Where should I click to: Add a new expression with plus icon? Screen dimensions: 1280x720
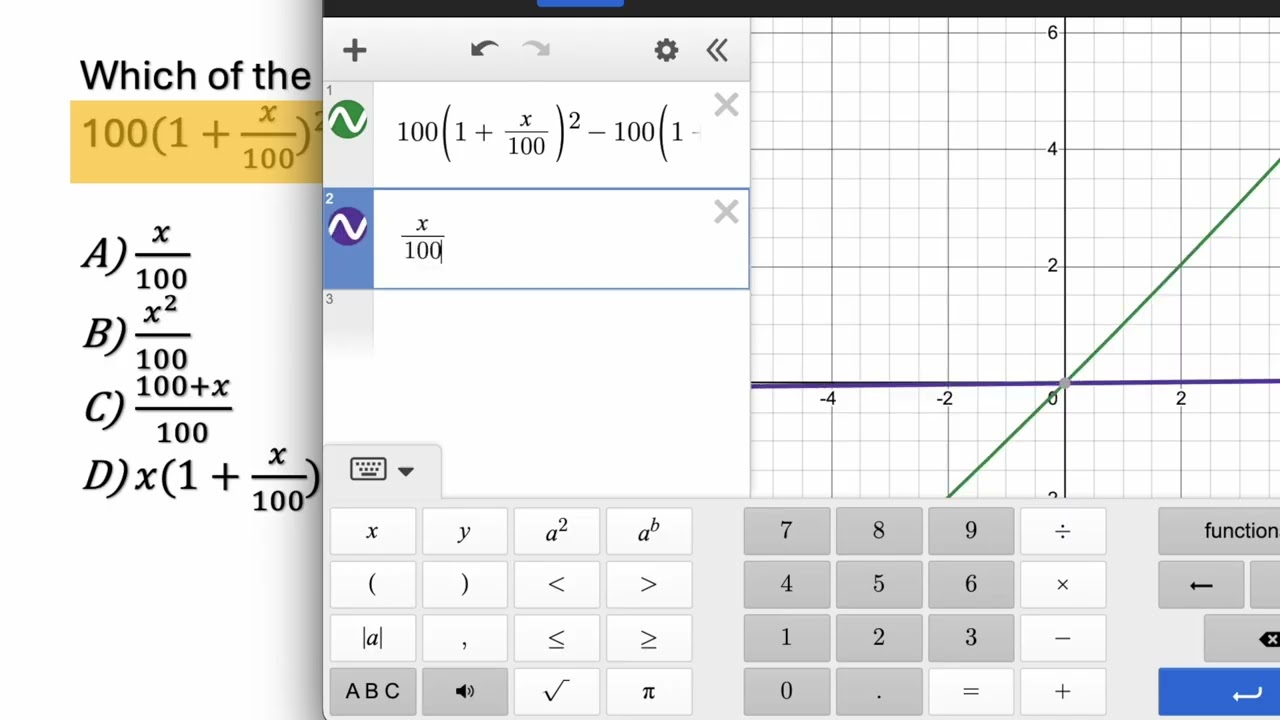[x=354, y=50]
